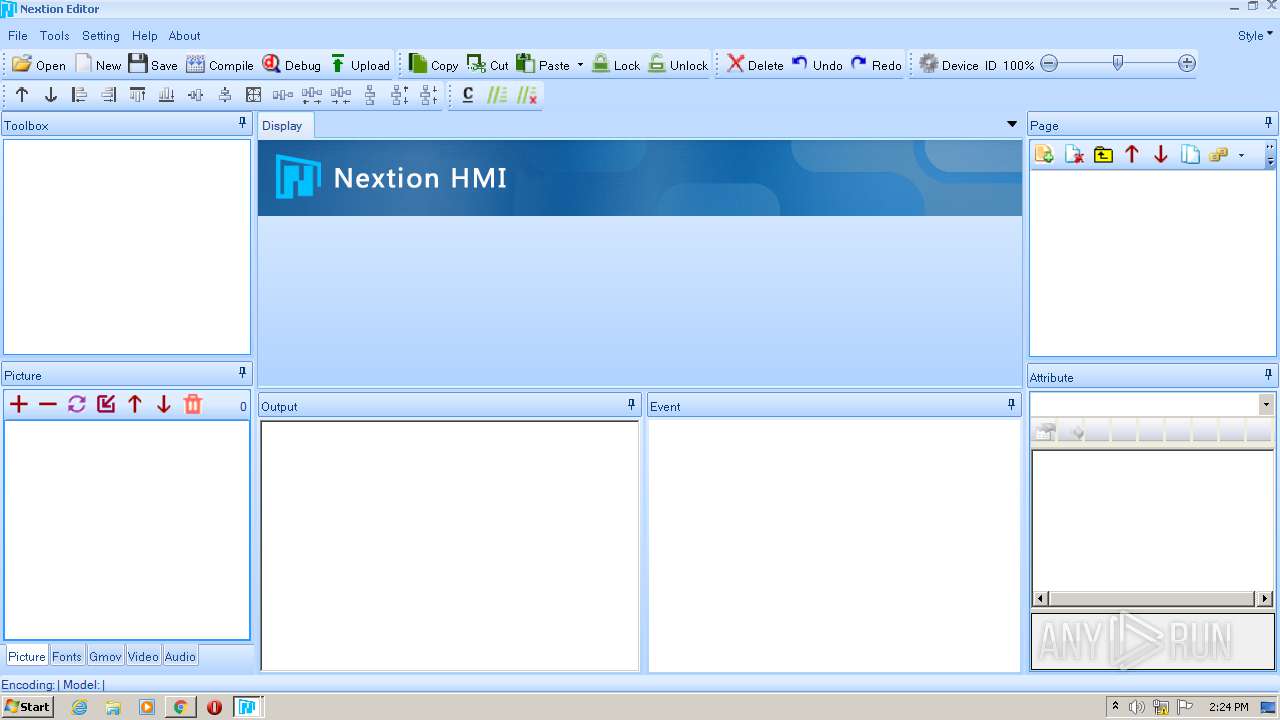Redo the last action
The image size is (1280, 720).
tap(876, 64)
